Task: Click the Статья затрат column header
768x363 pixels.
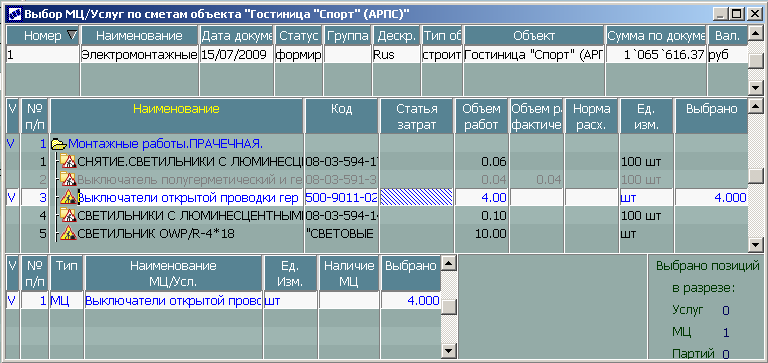Action: pos(416,117)
